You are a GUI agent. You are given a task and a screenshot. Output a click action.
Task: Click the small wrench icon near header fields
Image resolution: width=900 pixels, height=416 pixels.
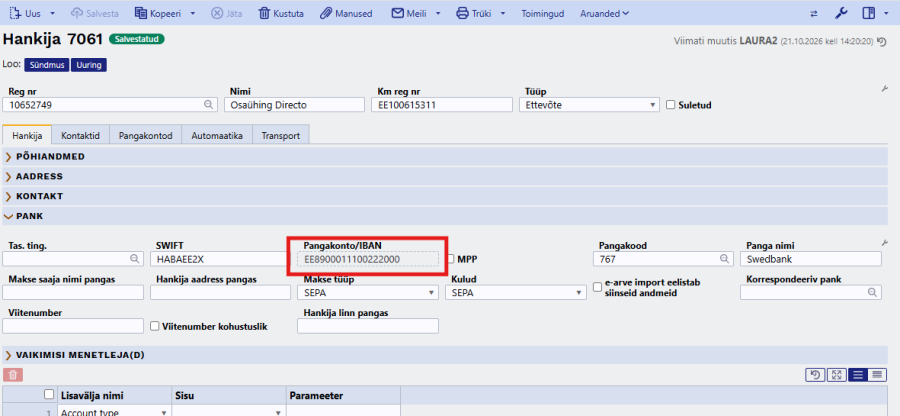click(885, 89)
